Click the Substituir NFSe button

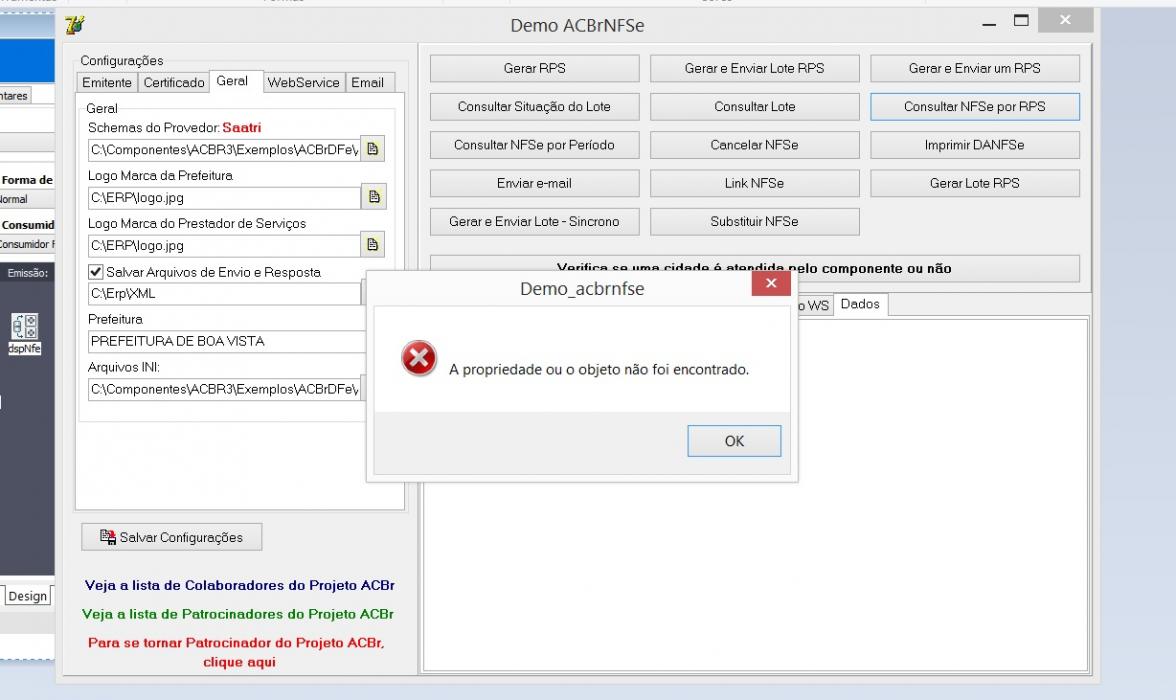tap(754, 221)
